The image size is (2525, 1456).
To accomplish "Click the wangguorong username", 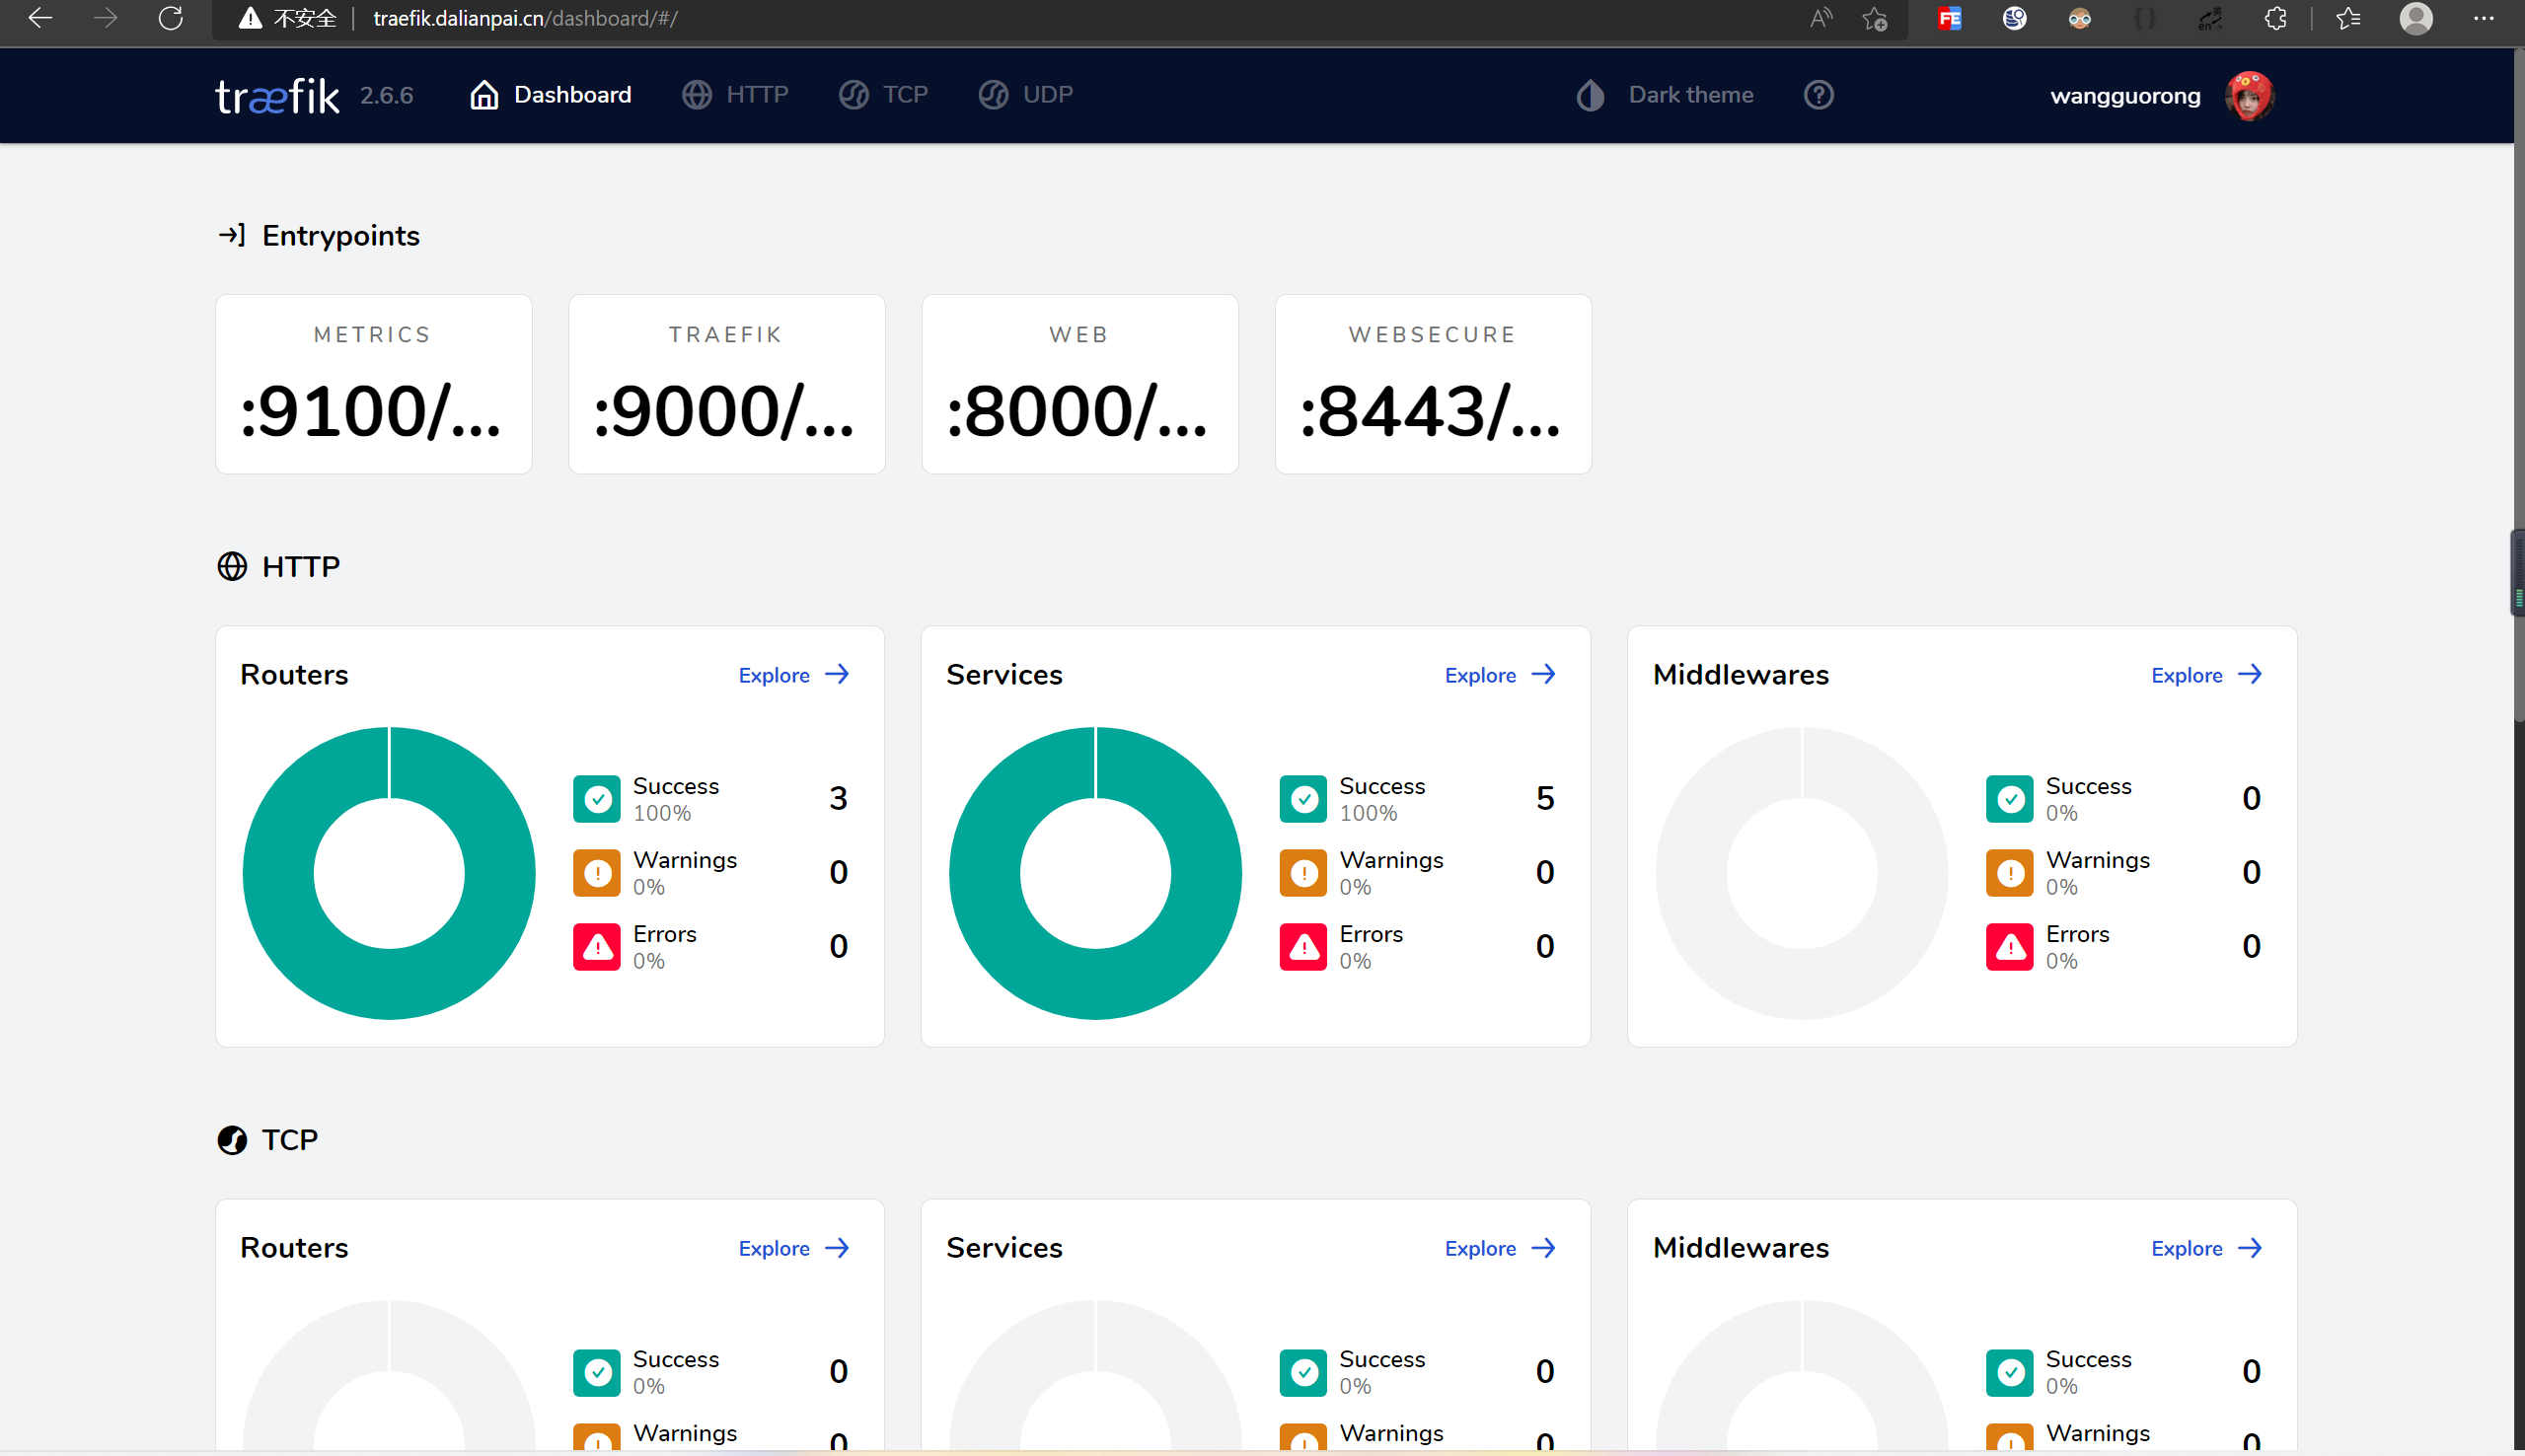I will pyautogui.click(x=2125, y=96).
